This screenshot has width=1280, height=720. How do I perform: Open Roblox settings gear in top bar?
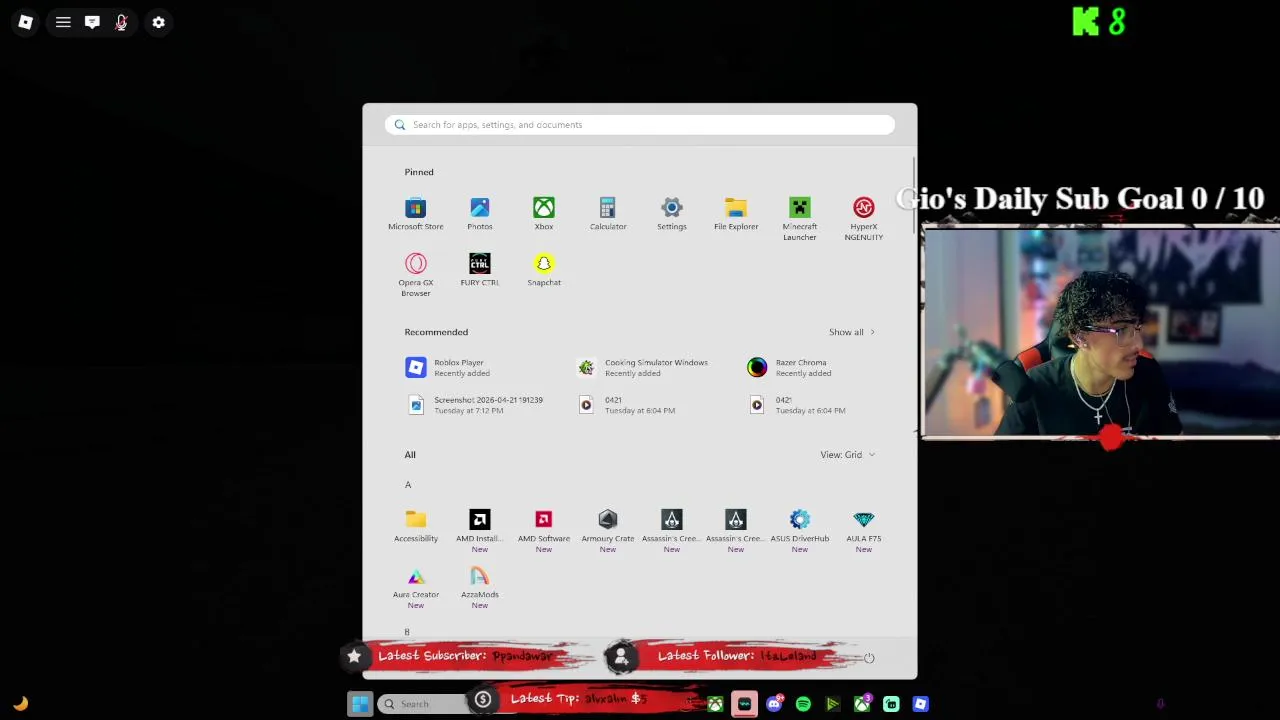coord(158,22)
